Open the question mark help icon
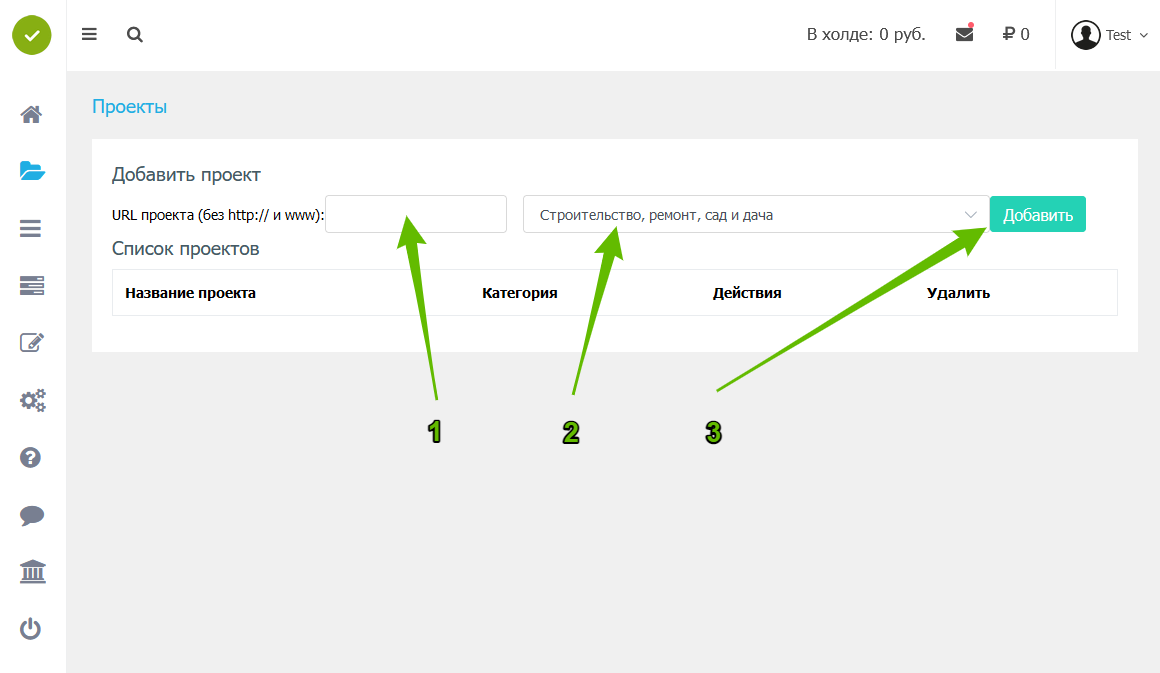 [32, 458]
